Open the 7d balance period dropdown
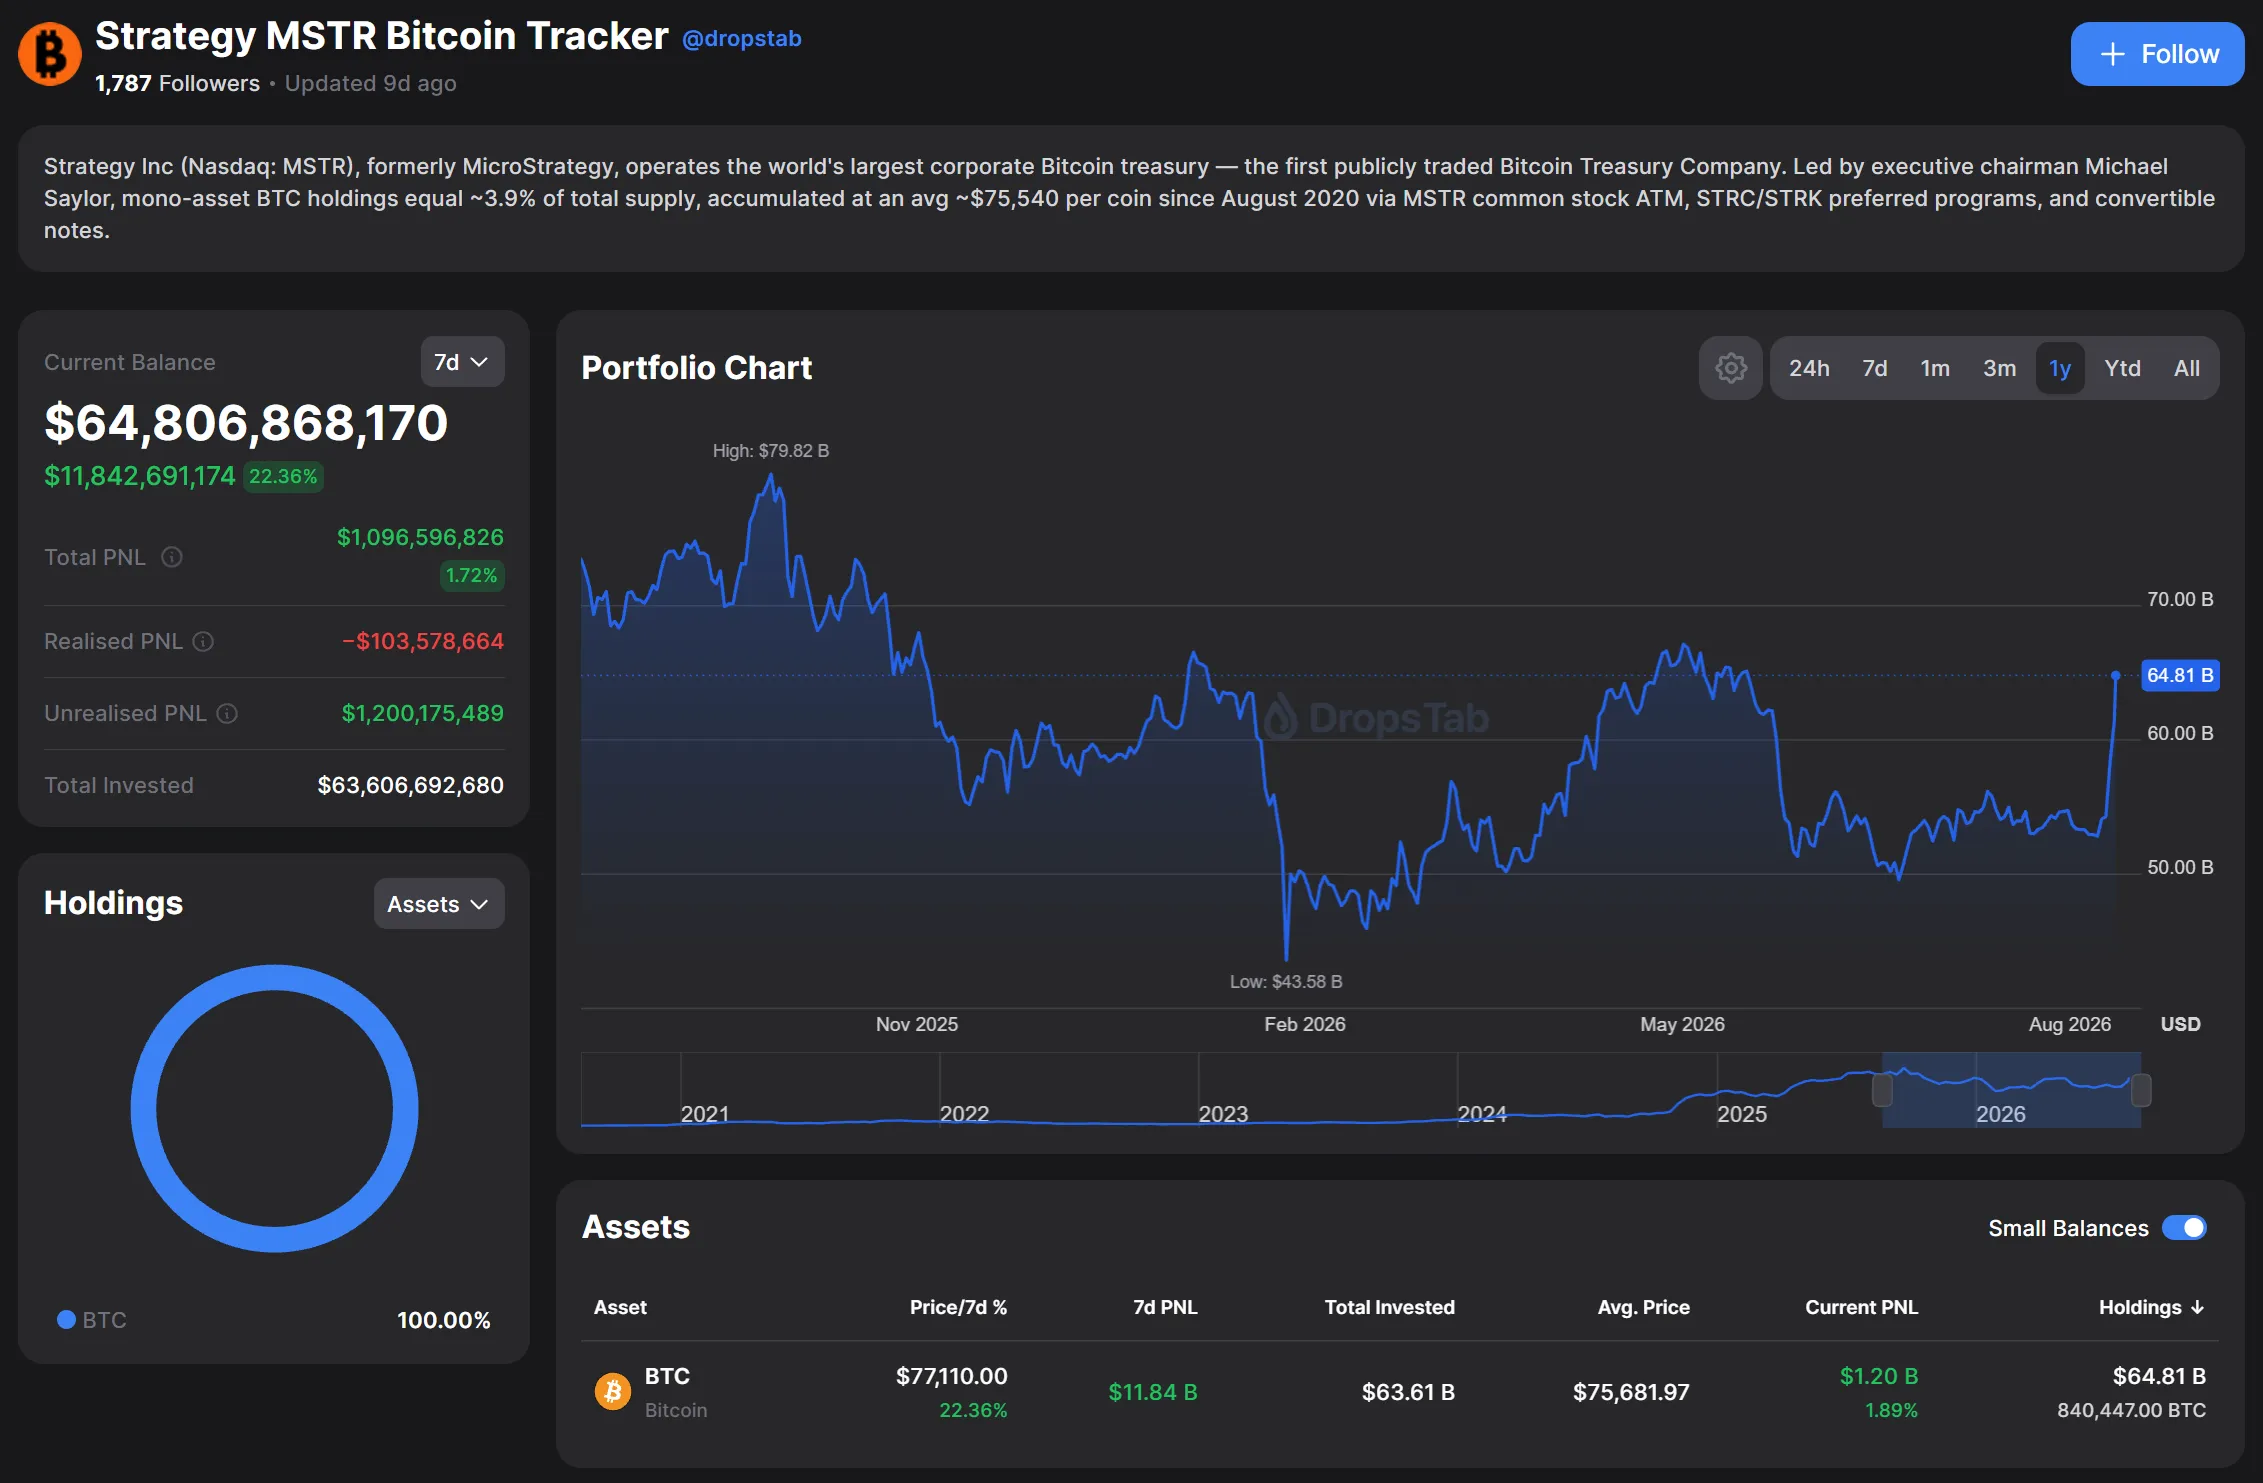 (462, 362)
